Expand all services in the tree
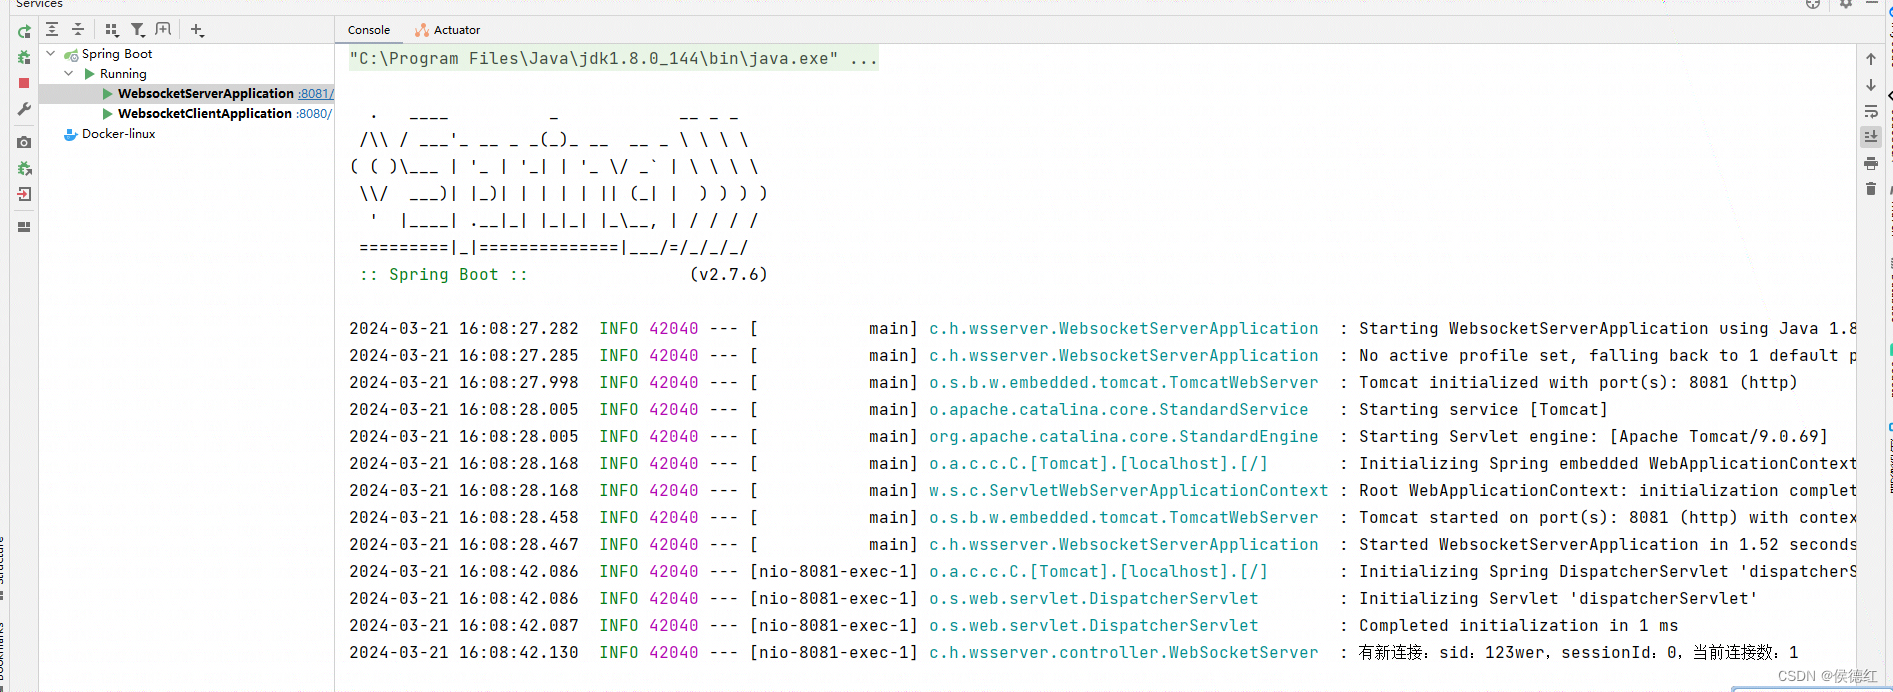Screen dimensions: 1893x692 pyautogui.click(x=52, y=30)
